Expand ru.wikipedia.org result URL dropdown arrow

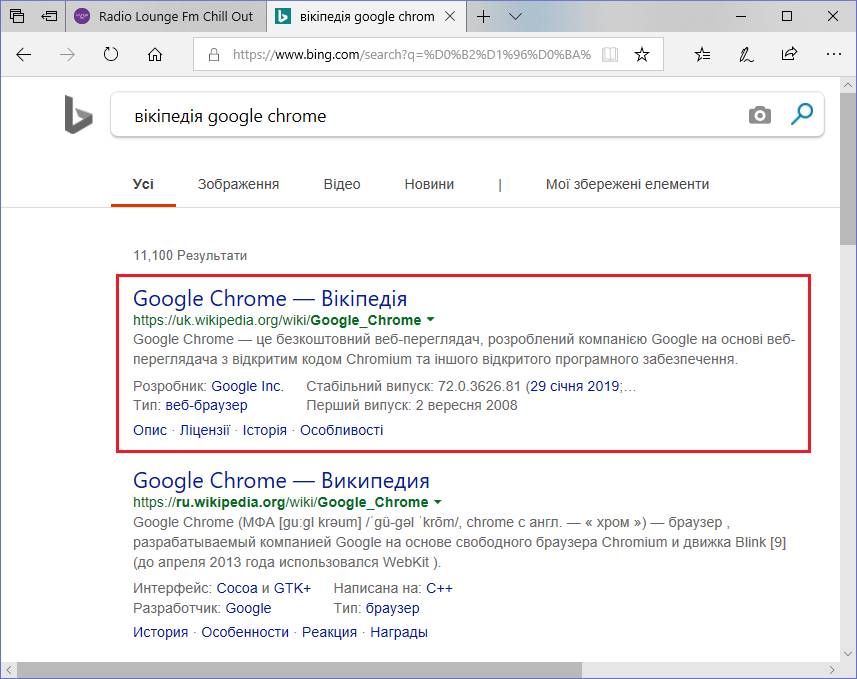[x=437, y=502]
